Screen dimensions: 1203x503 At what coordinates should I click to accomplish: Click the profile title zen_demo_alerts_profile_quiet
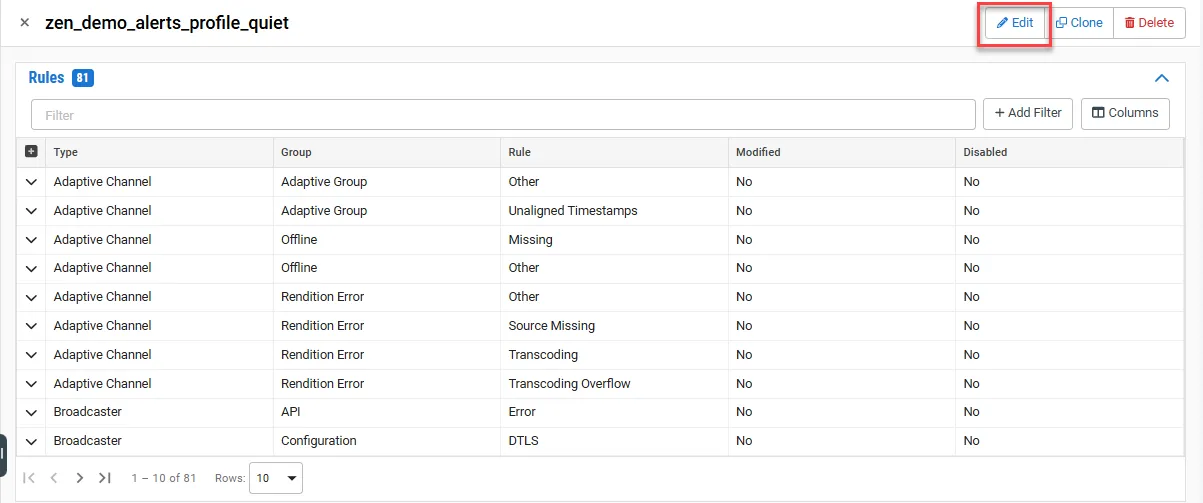tap(167, 22)
